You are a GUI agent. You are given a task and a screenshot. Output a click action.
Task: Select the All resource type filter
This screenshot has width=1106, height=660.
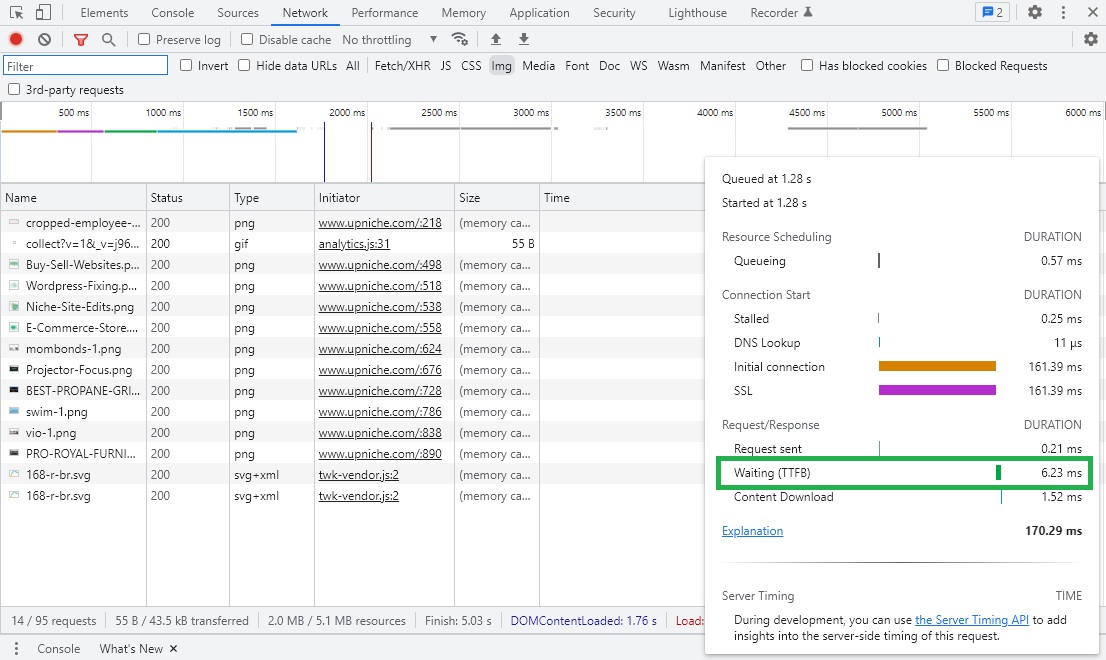pyautogui.click(x=353, y=66)
